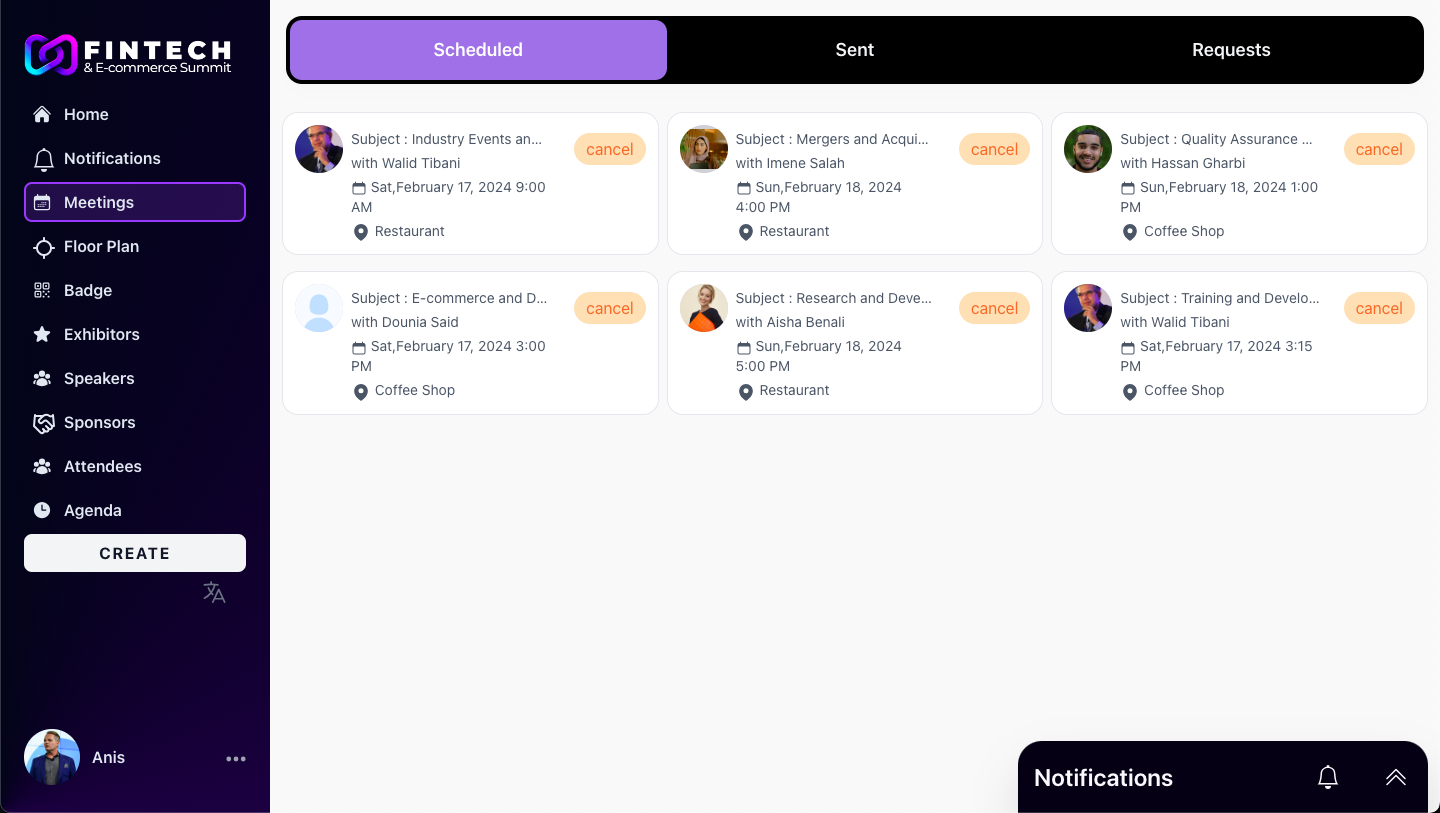Cancel the meeting with Imene Salah
This screenshot has height=813, width=1440.
[994, 149]
